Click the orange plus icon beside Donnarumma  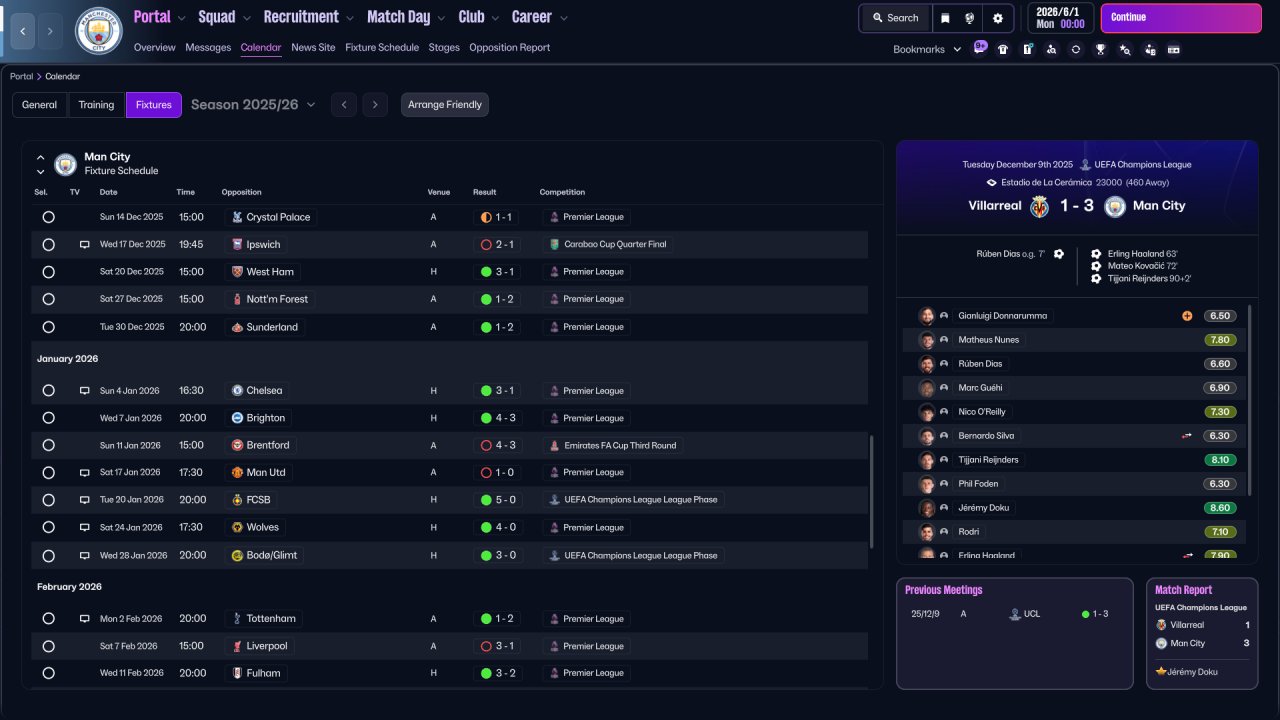1187,316
